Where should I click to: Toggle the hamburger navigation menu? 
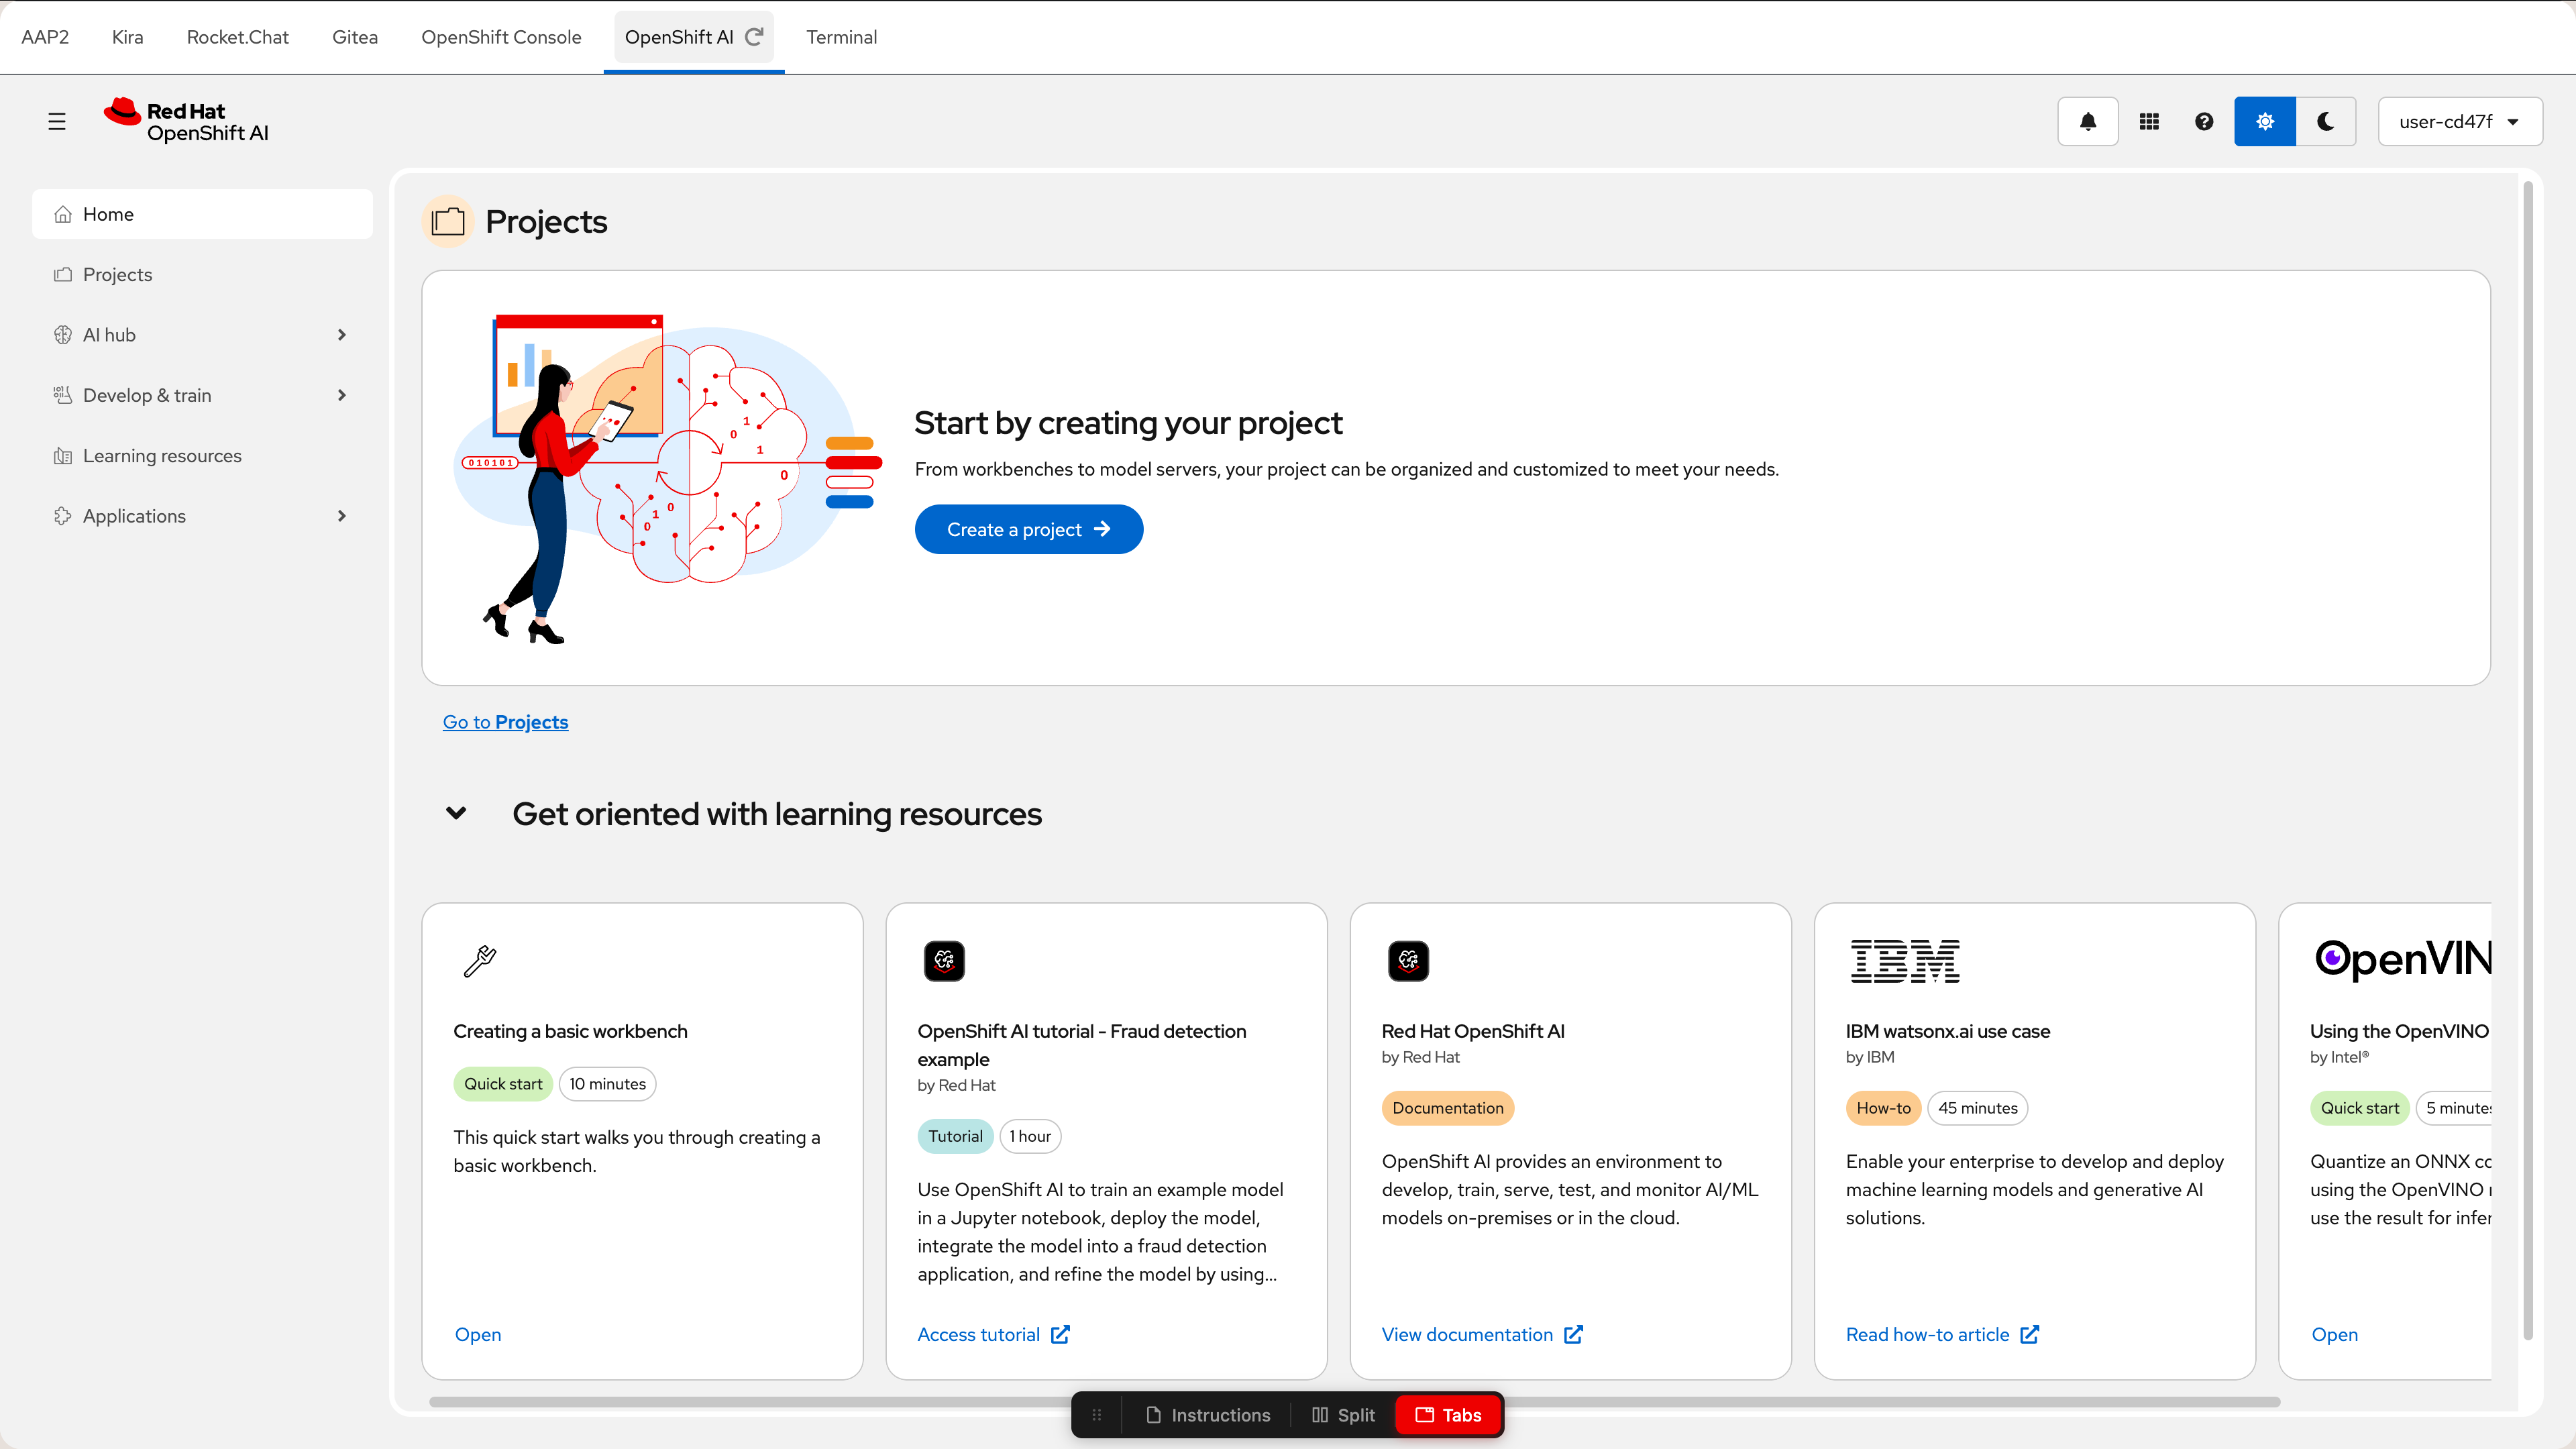(57, 121)
